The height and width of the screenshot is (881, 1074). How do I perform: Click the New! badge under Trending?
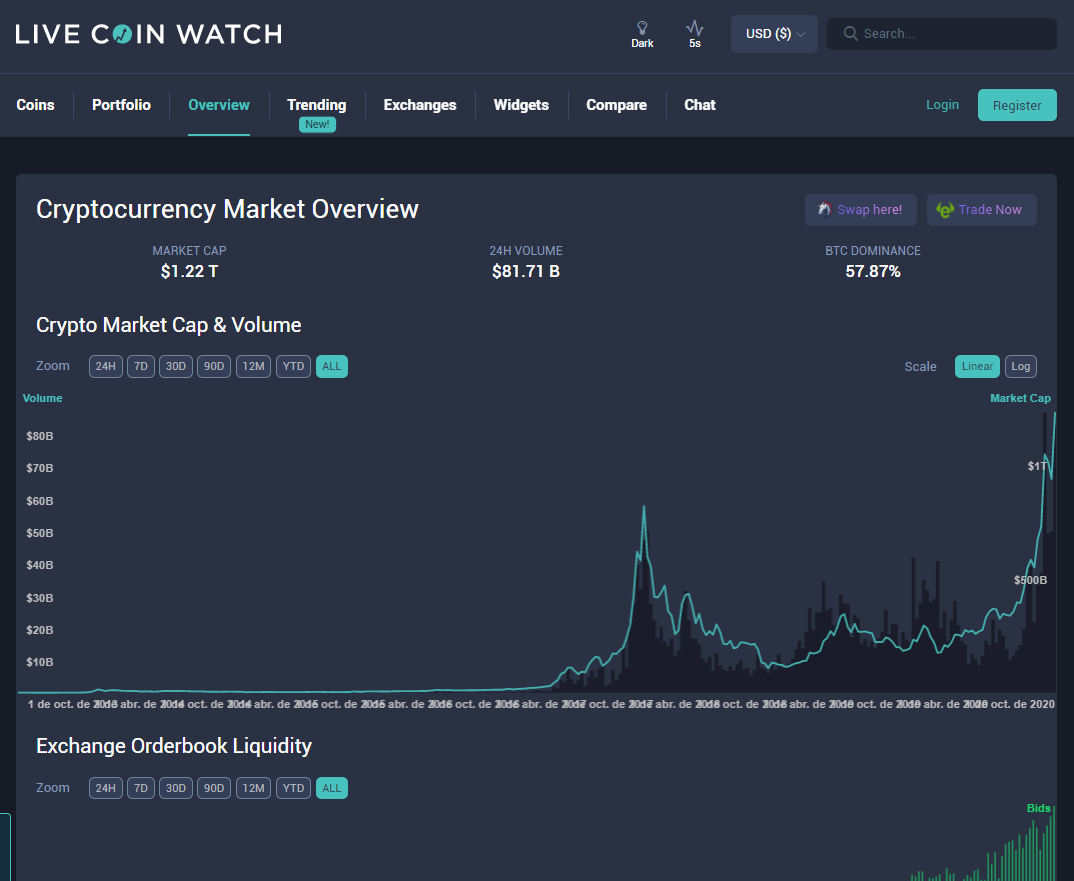click(x=317, y=125)
